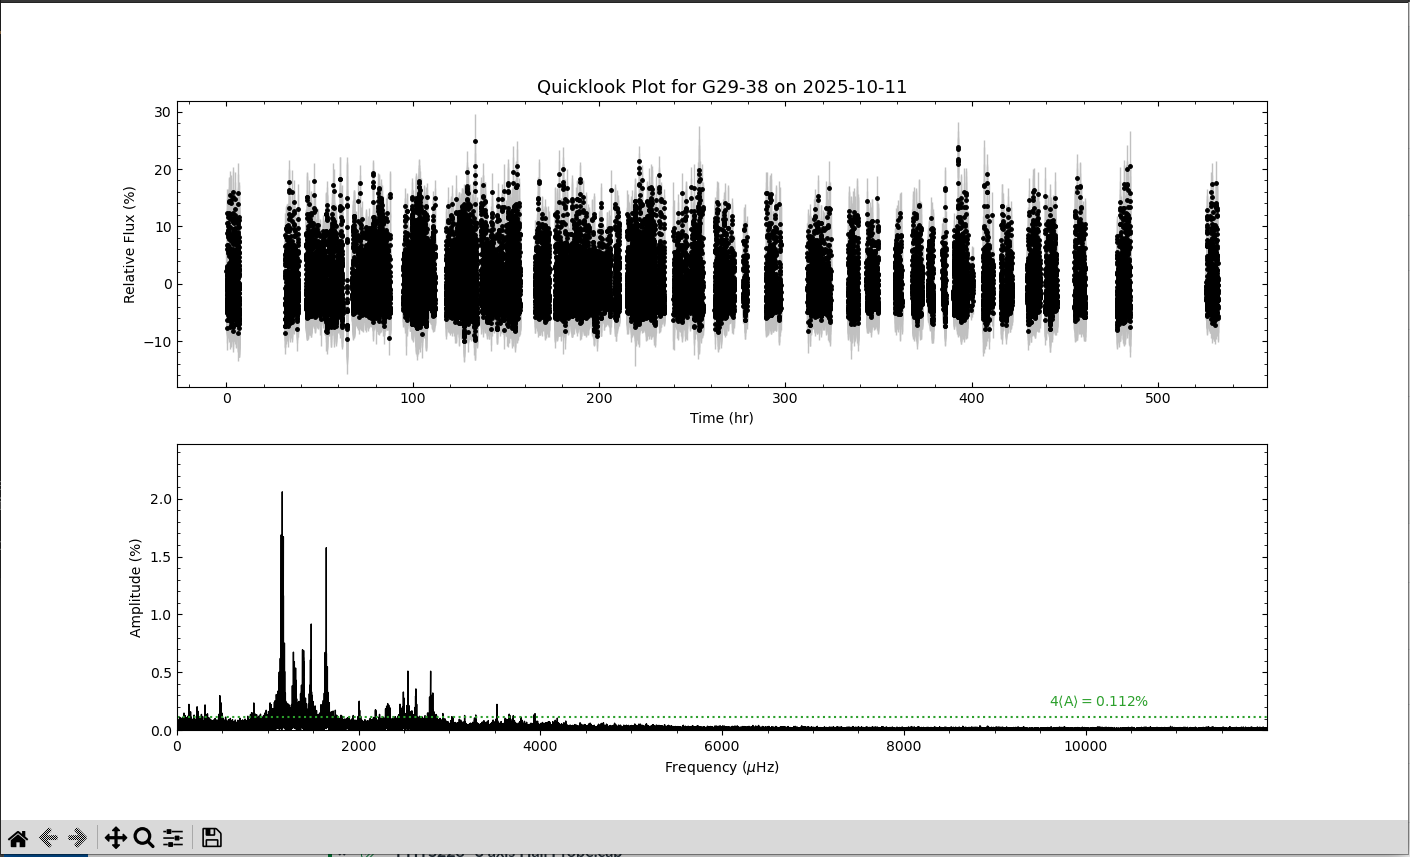
Task: Go forward to the next plot view
Action: coord(77,838)
